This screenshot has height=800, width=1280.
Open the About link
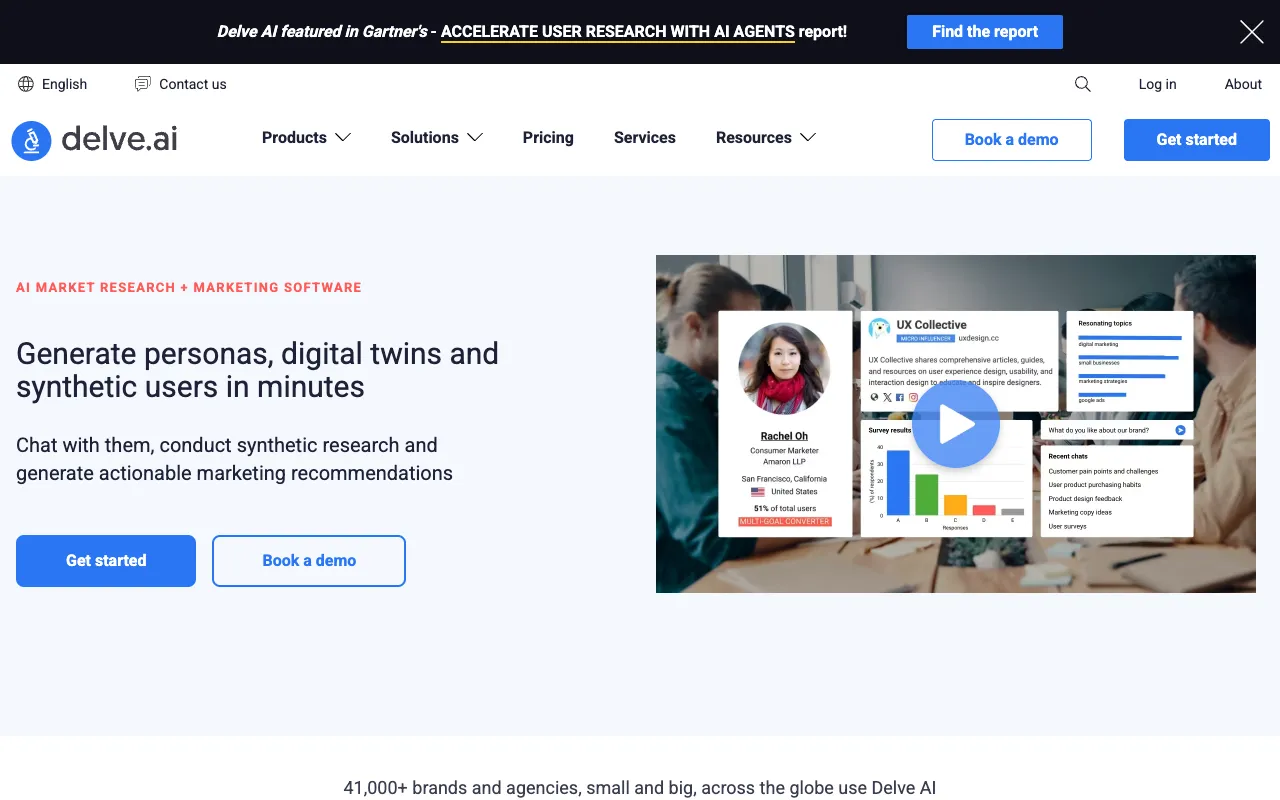pos(1243,84)
